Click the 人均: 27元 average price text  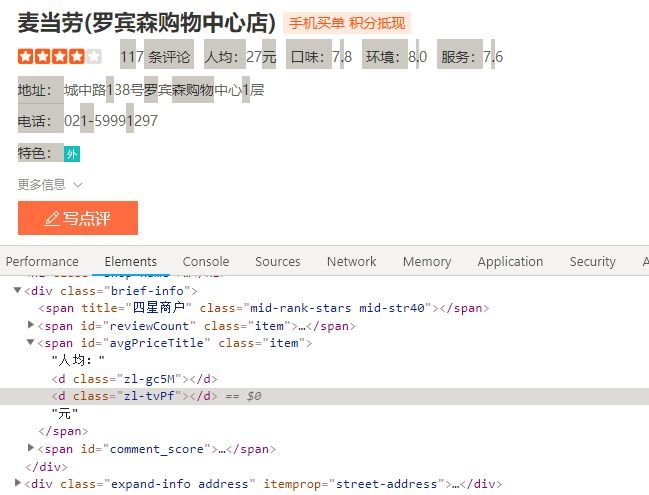(x=240, y=56)
